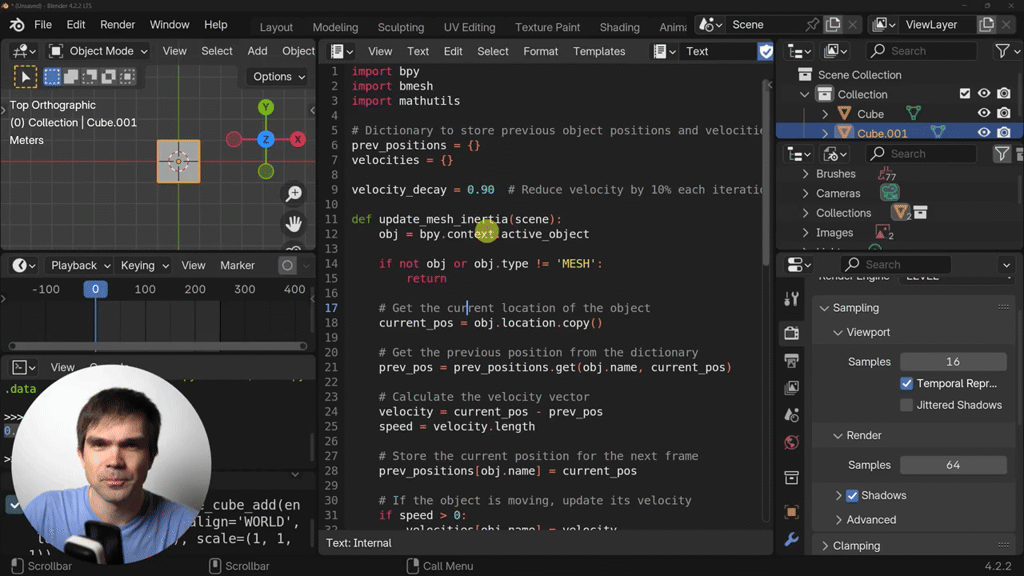Click the Viewport Samples value slider
The height and width of the screenshot is (576, 1024).
point(953,361)
